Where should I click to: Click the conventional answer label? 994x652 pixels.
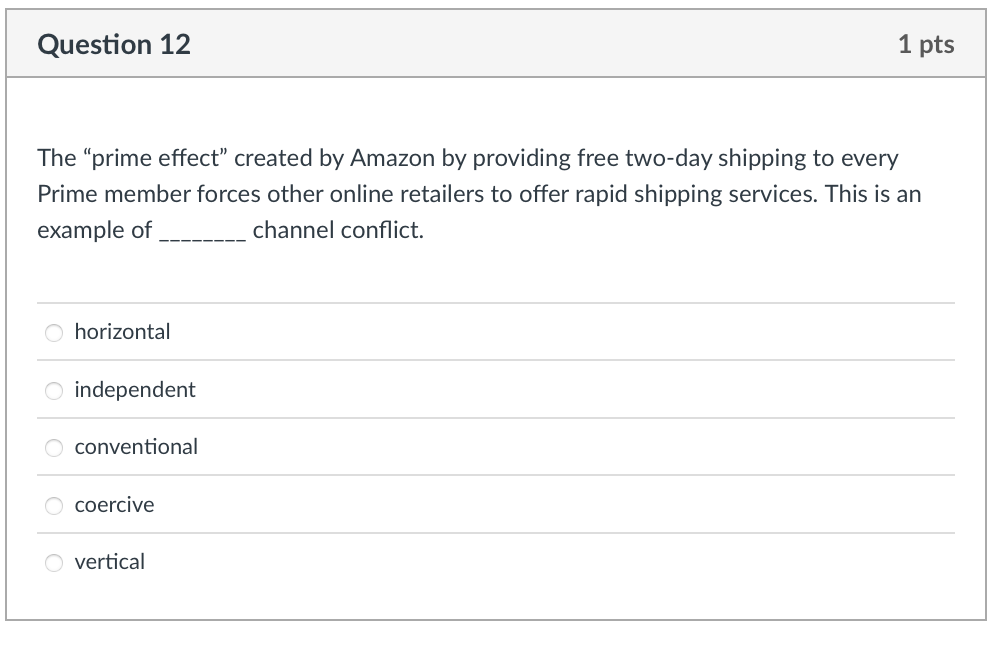[137, 448]
